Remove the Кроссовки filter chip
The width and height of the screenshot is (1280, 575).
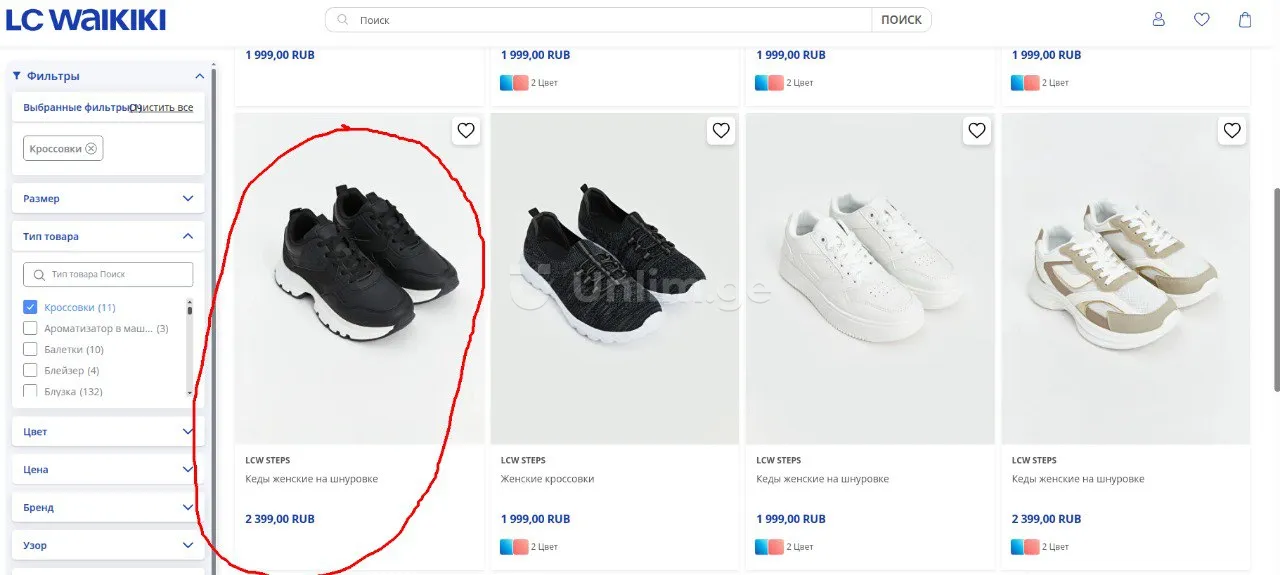click(91, 149)
